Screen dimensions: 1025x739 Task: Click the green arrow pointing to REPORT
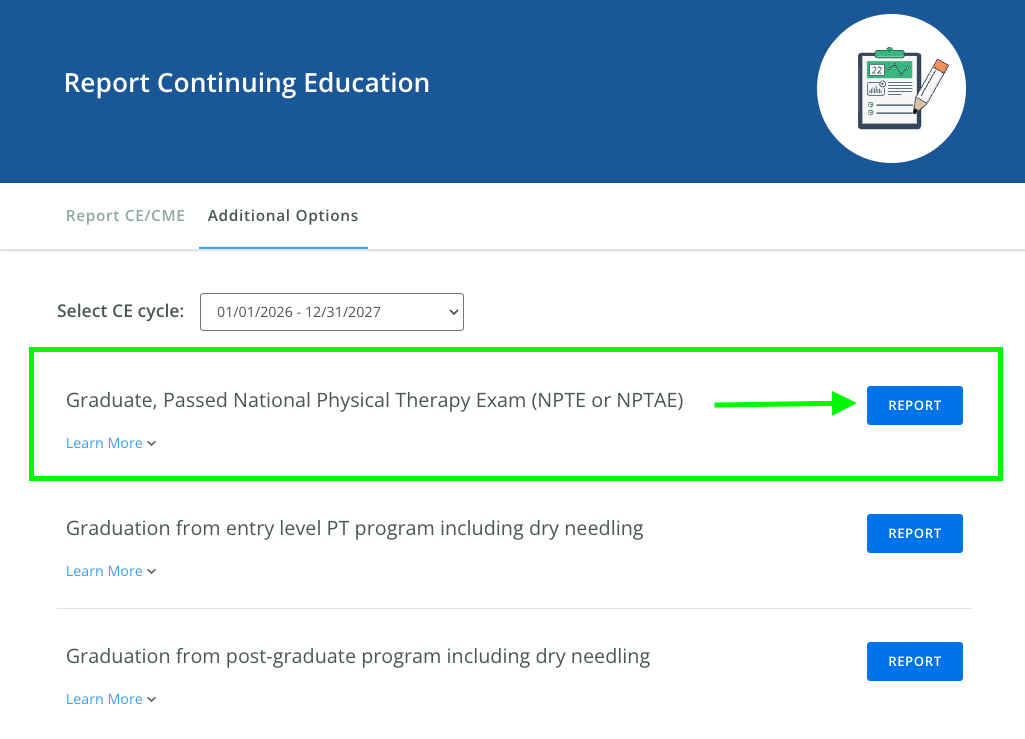tap(786, 404)
